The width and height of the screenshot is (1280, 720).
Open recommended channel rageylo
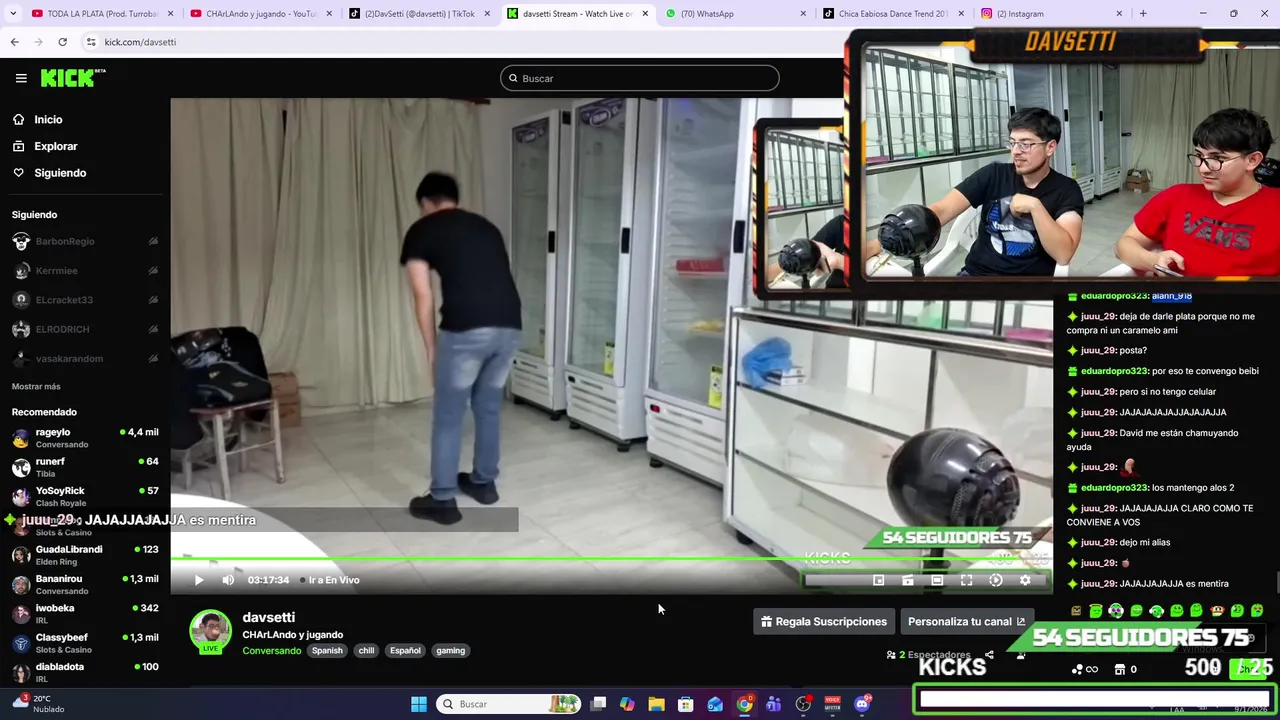[84, 438]
